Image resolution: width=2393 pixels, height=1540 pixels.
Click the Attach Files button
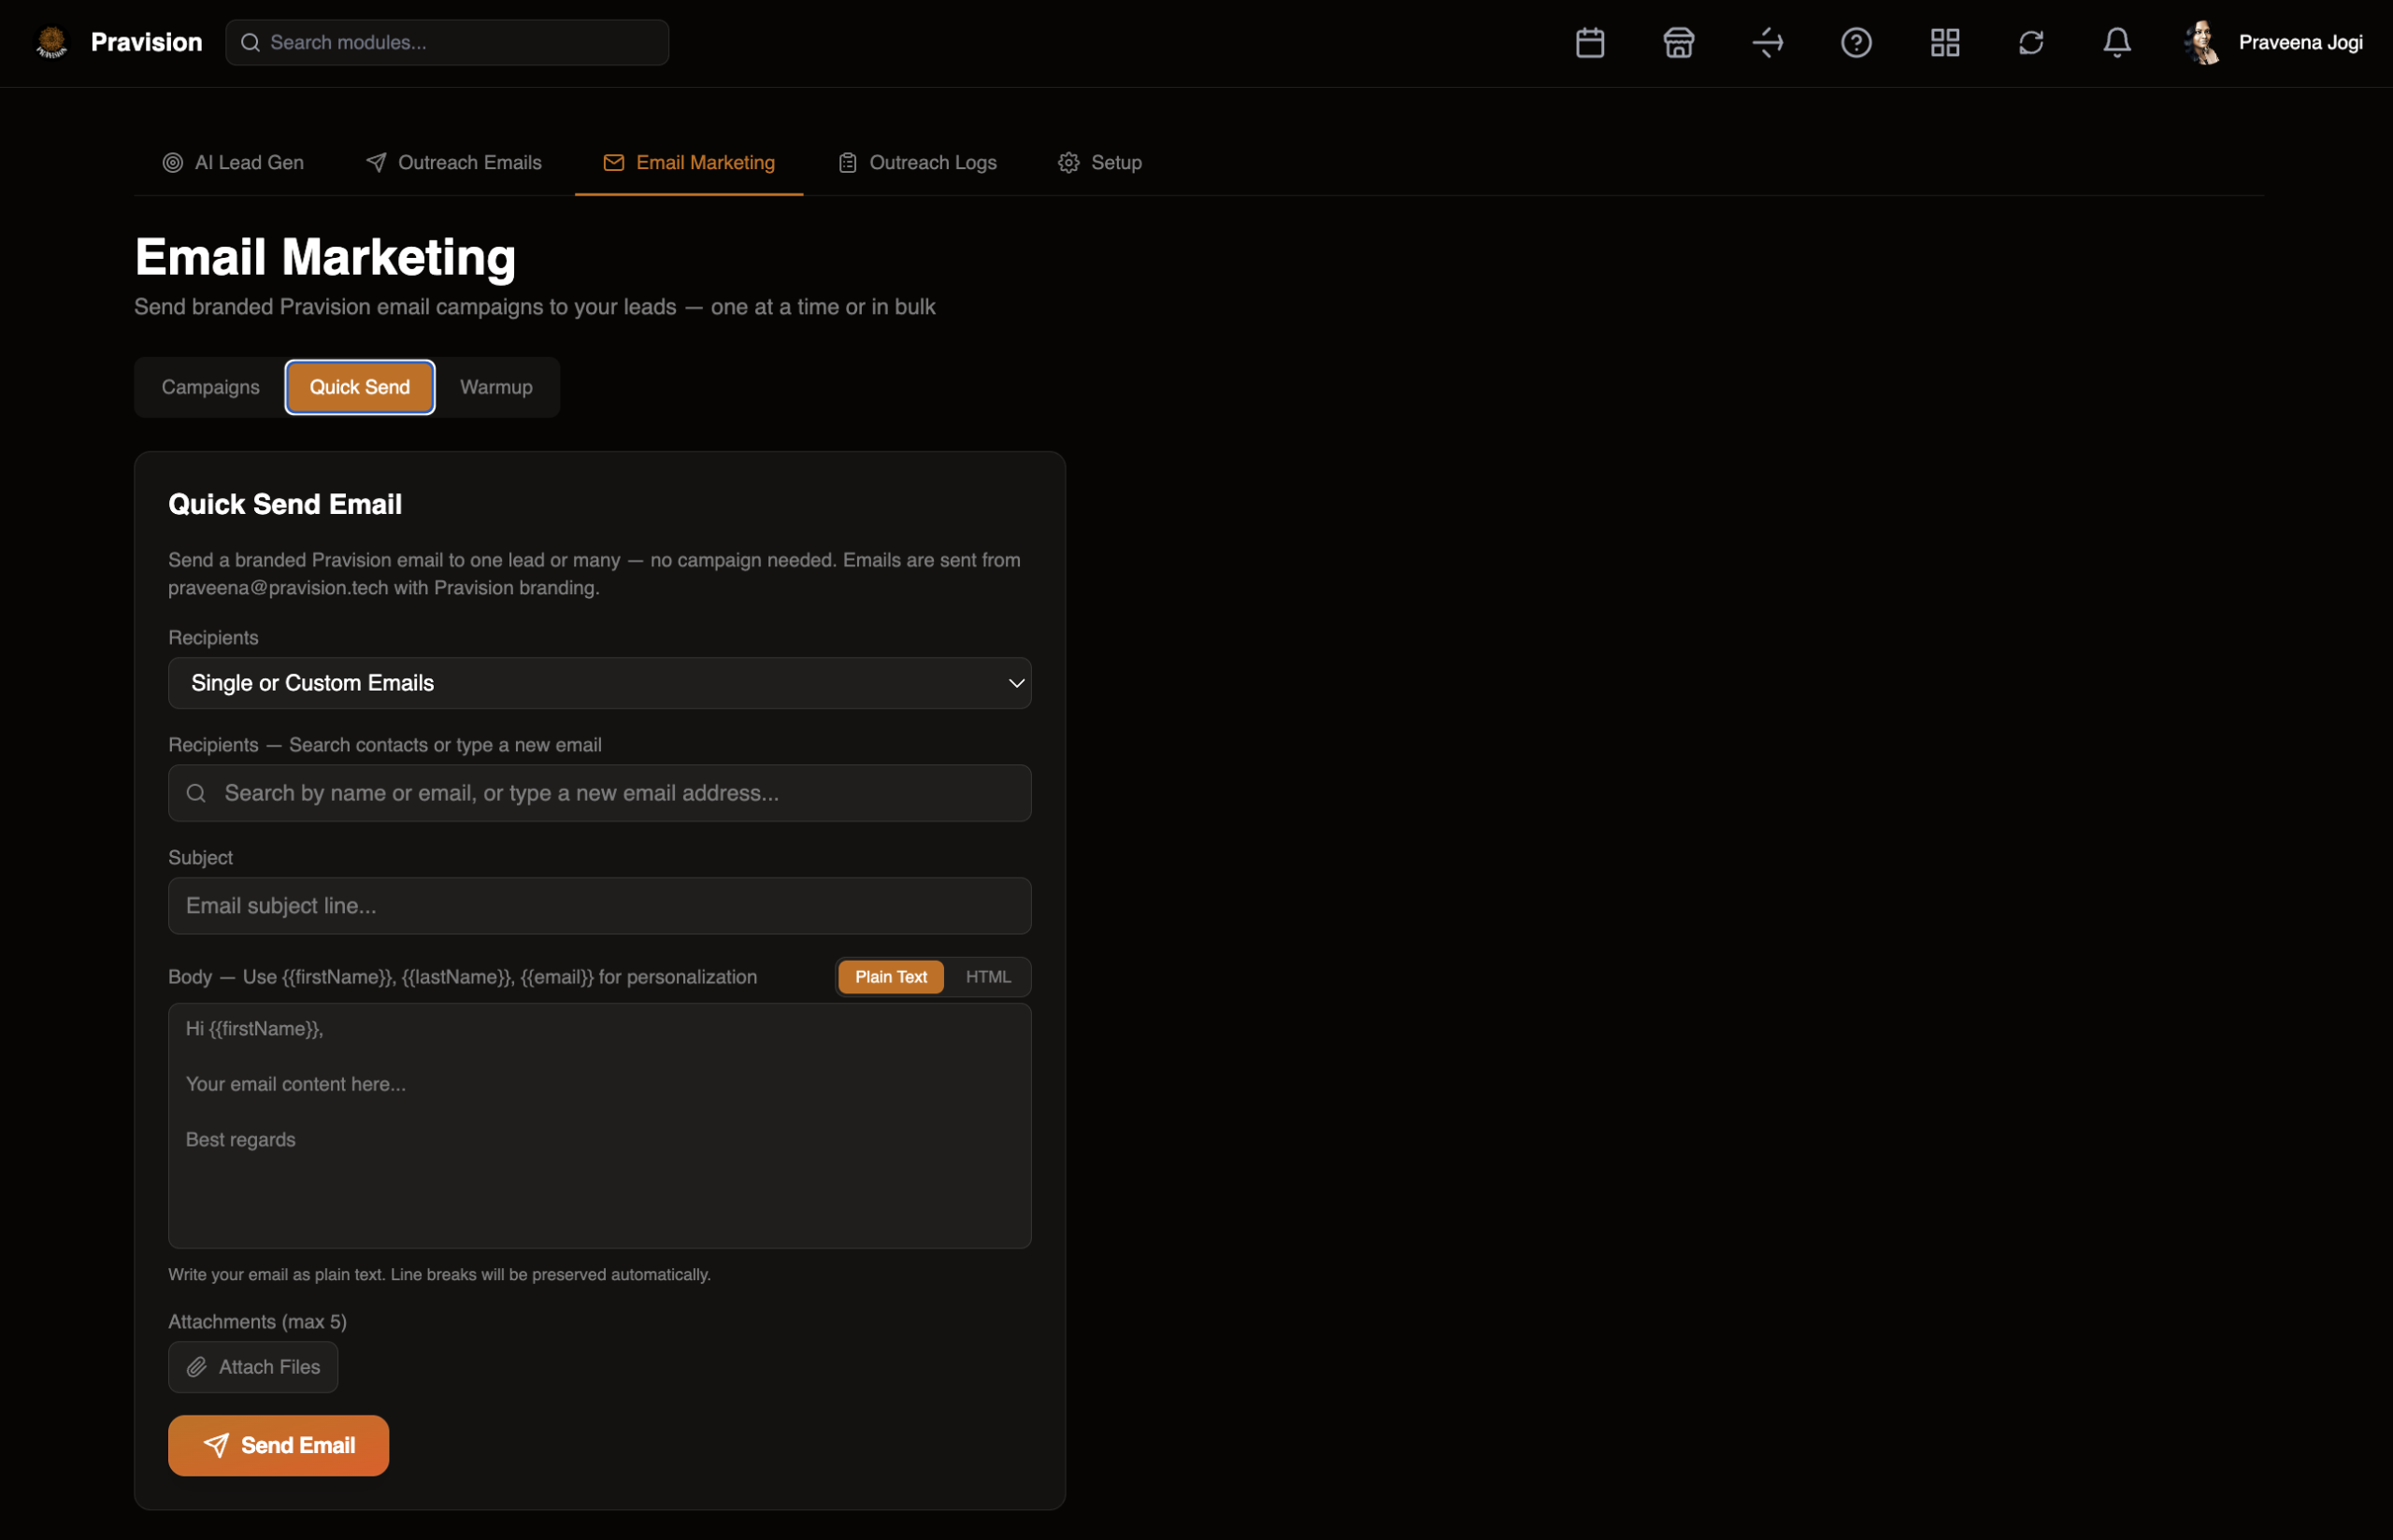tap(253, 1367)
